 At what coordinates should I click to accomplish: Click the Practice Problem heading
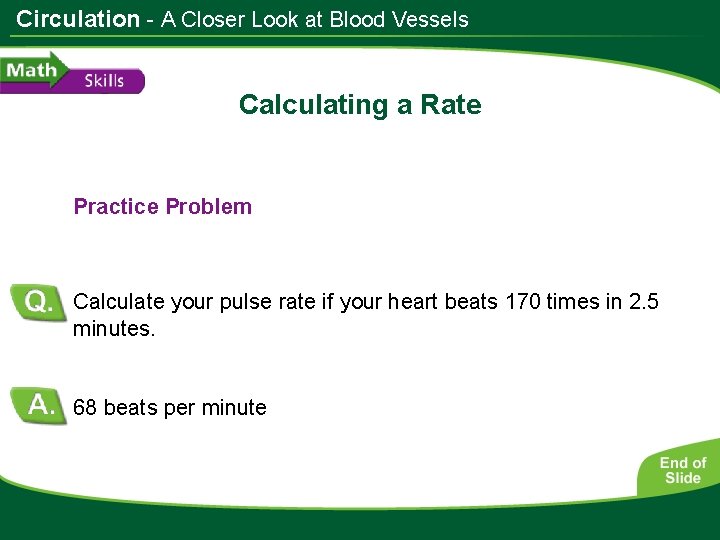(x=163, y=207)
